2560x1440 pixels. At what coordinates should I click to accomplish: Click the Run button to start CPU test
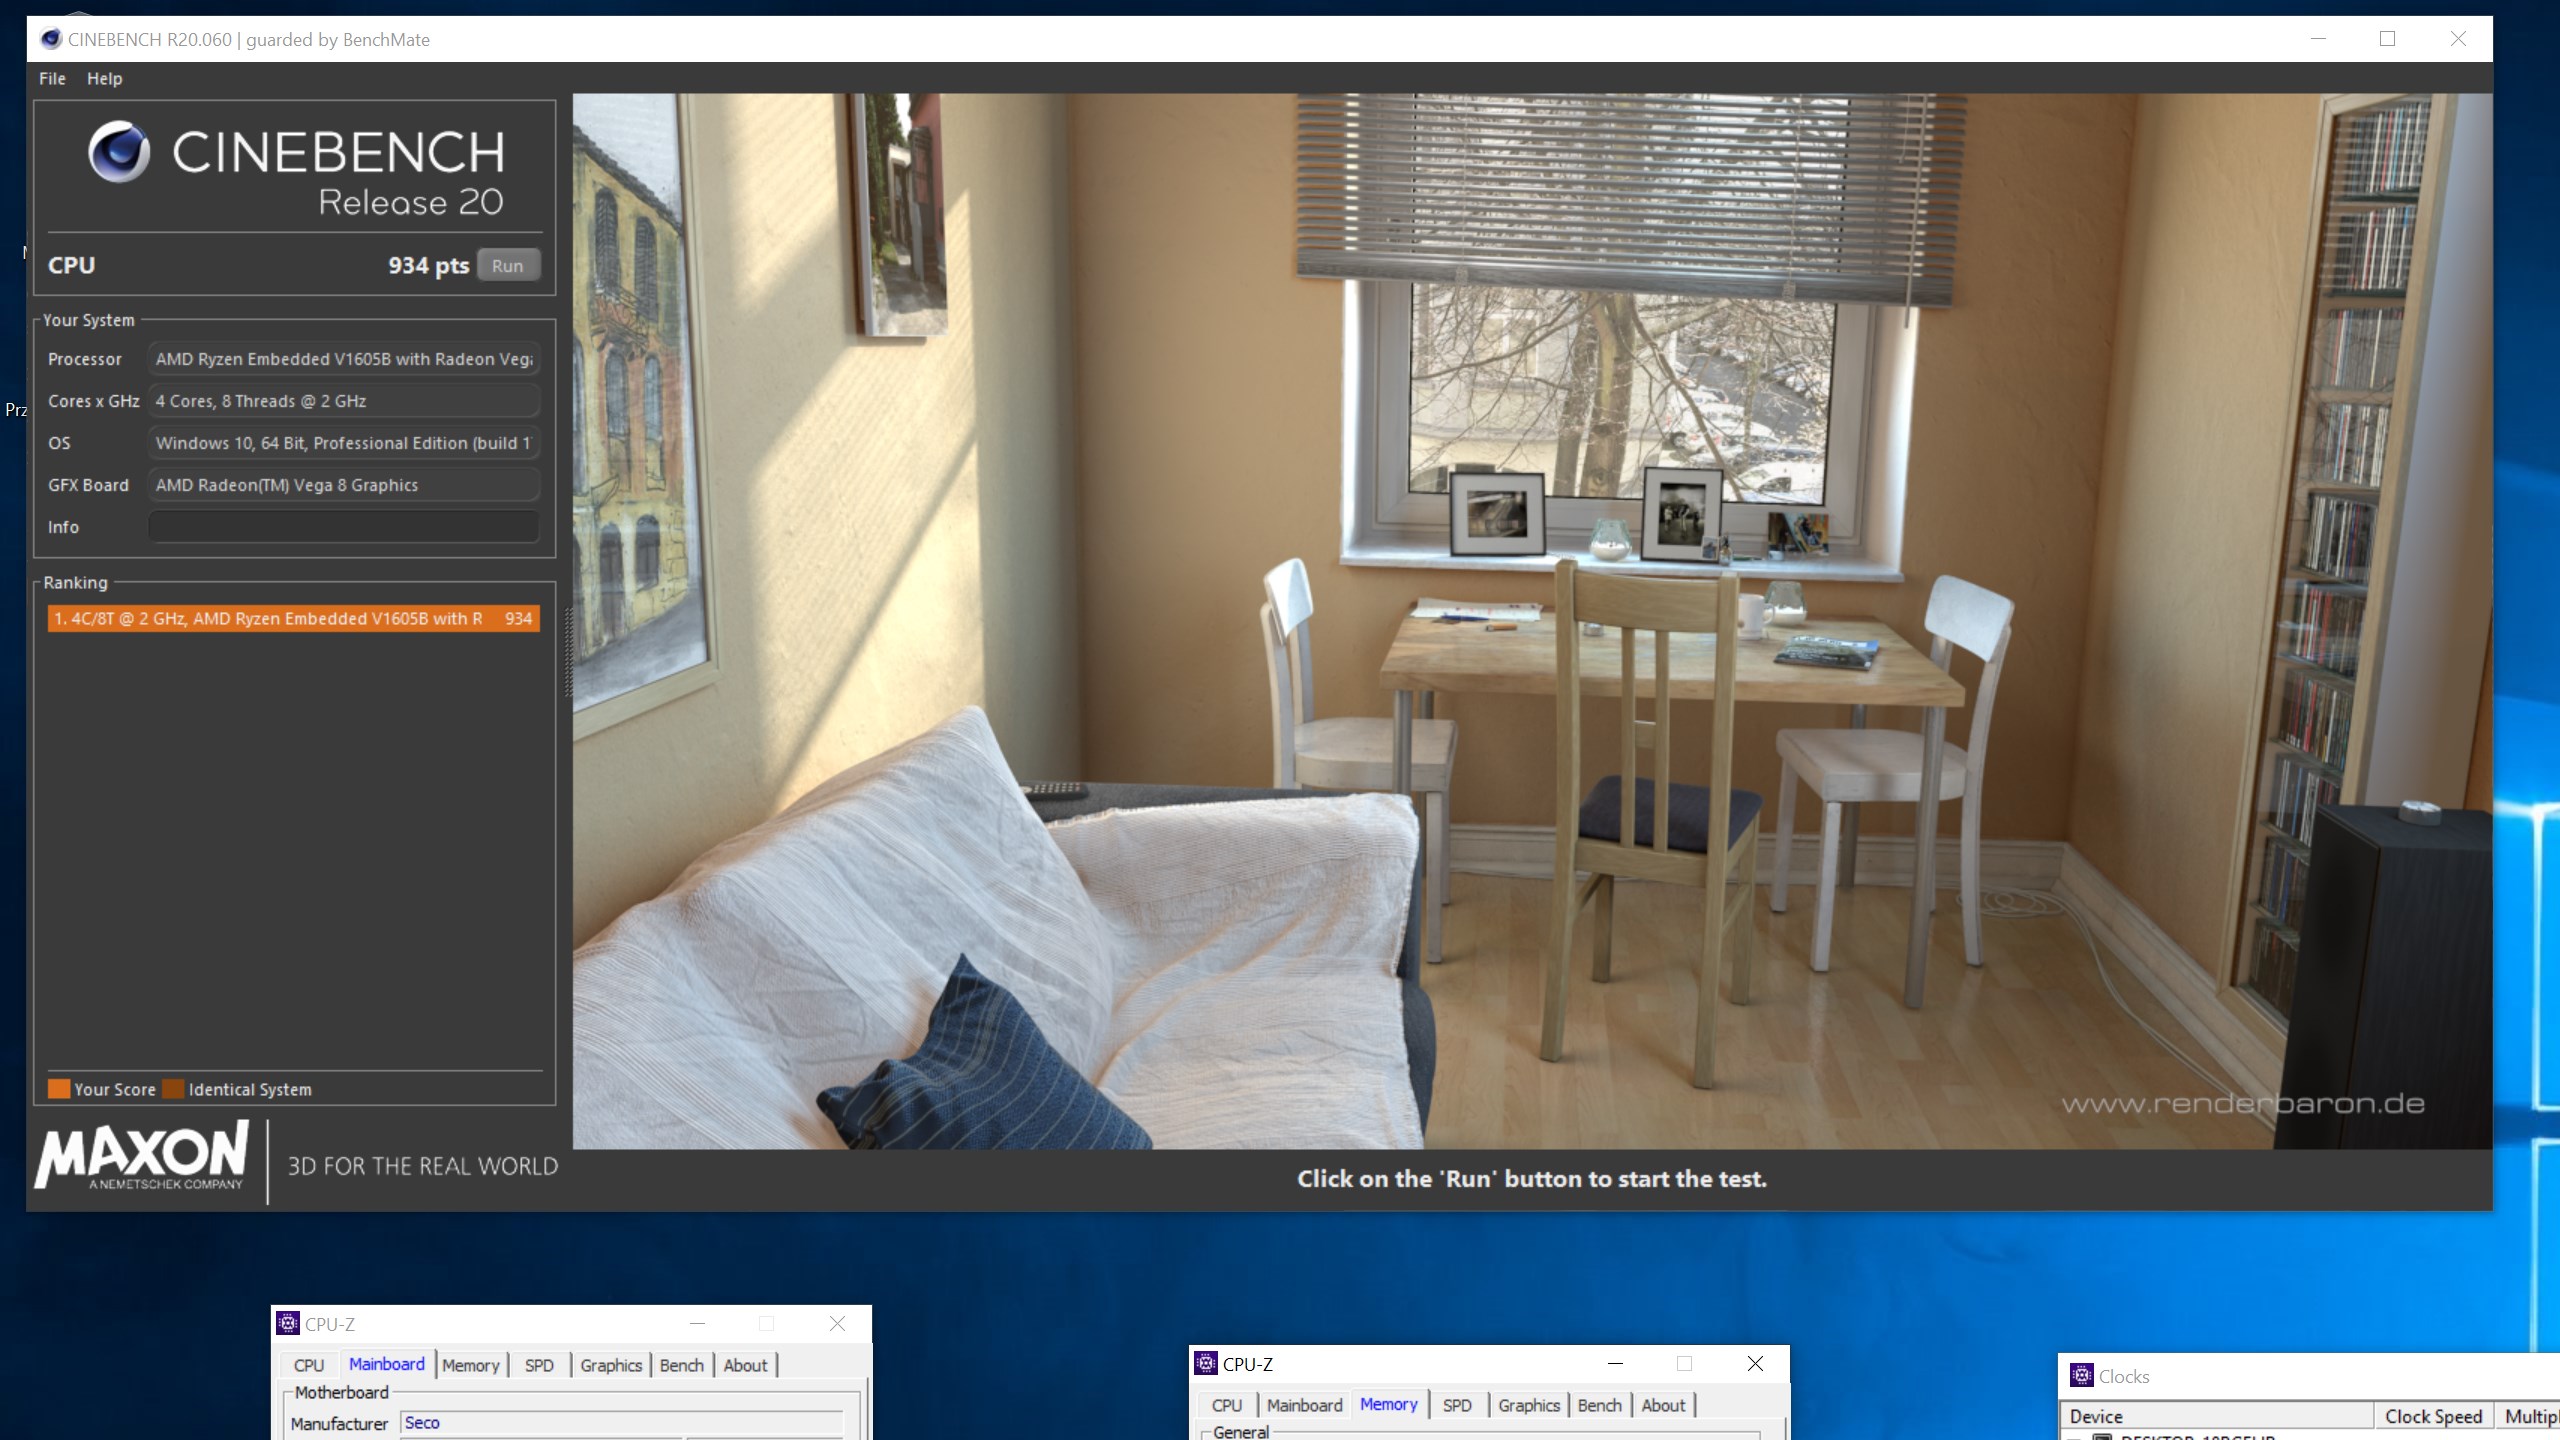(508, 266)
